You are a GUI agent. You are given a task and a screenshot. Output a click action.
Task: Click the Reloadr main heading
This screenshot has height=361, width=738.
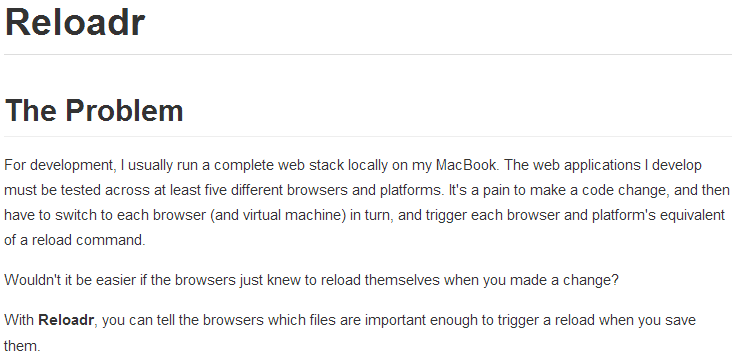click(75, 23)
